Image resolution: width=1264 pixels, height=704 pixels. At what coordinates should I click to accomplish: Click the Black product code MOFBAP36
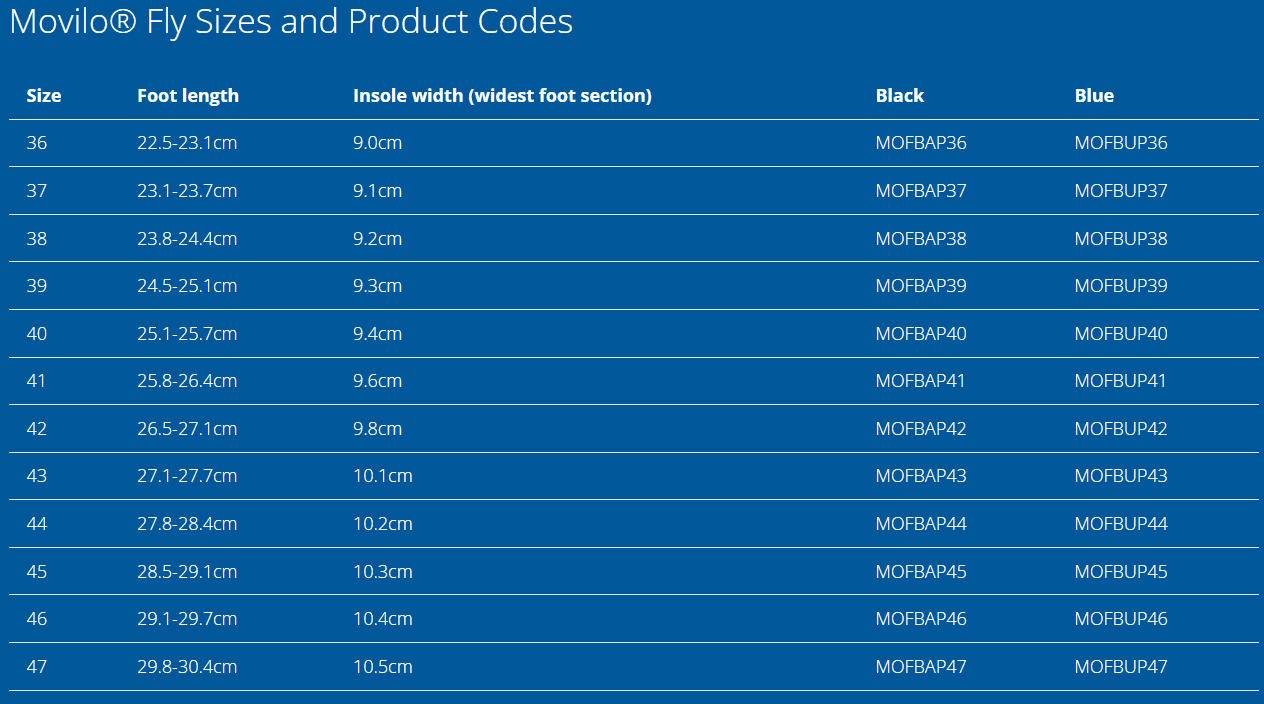[x=921, y=143]
